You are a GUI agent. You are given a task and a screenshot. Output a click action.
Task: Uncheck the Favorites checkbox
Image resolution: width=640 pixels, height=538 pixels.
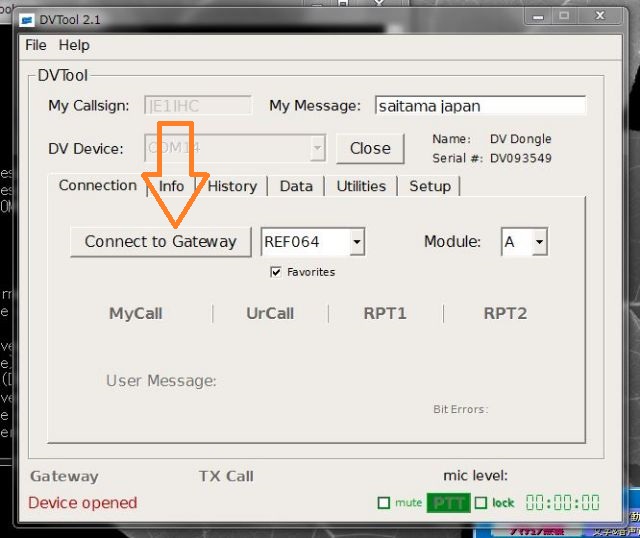coord(276,272)
